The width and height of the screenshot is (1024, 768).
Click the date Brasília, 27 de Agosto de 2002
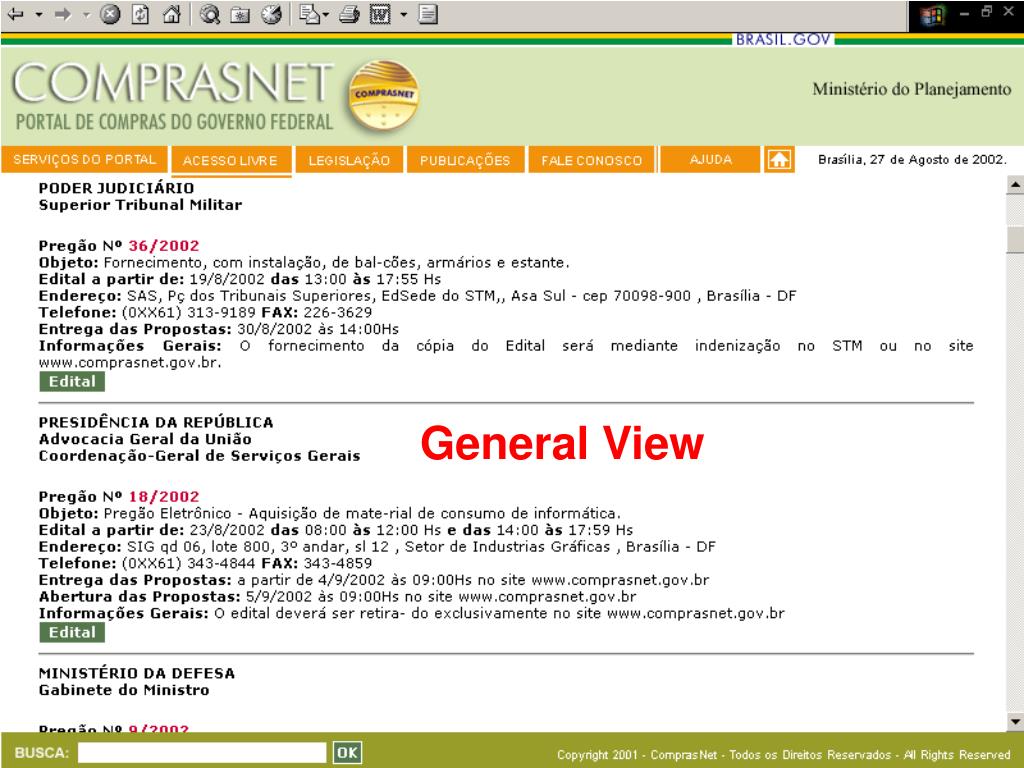click(x=912, y=160)
